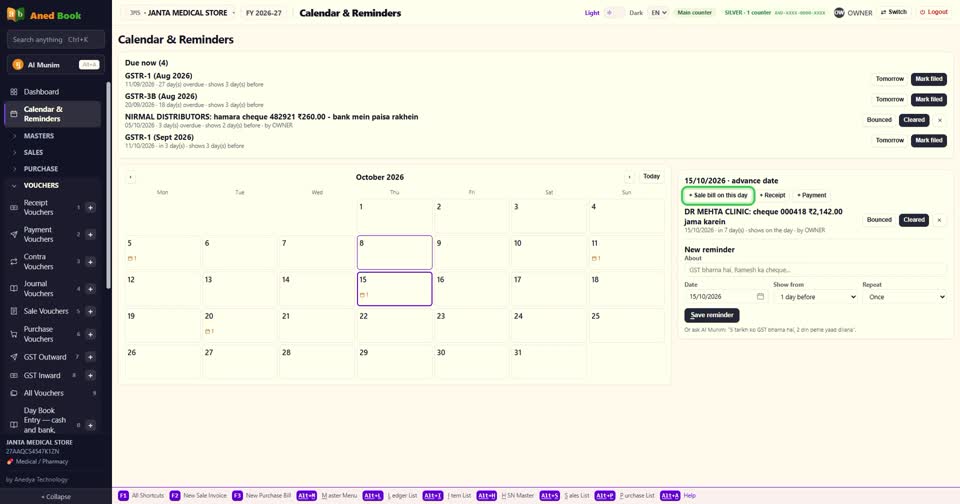The height and width of the screenshot is (504, 960).
Task: Open Ledger List shortcut
Action: click(391, 495)
